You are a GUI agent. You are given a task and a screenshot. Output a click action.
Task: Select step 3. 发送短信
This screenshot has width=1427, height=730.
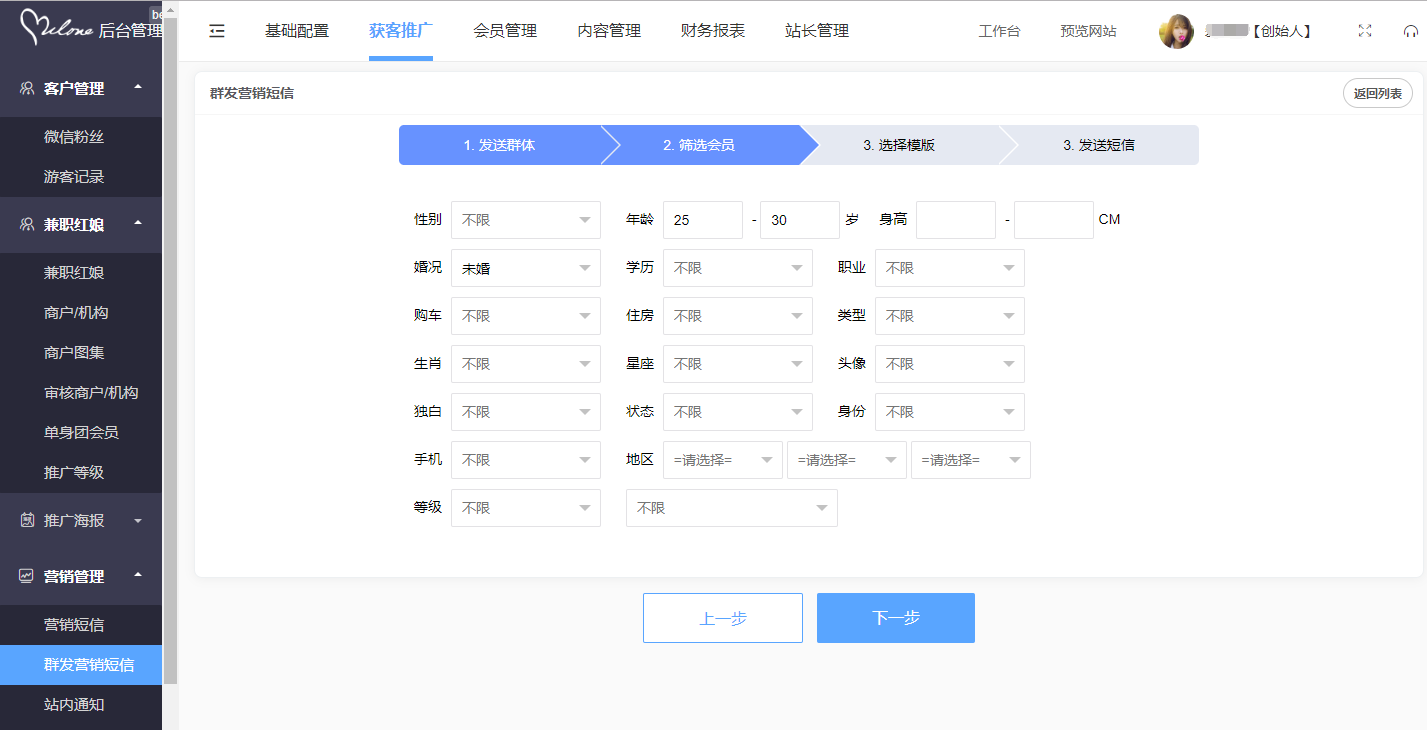pos(1099,145)
